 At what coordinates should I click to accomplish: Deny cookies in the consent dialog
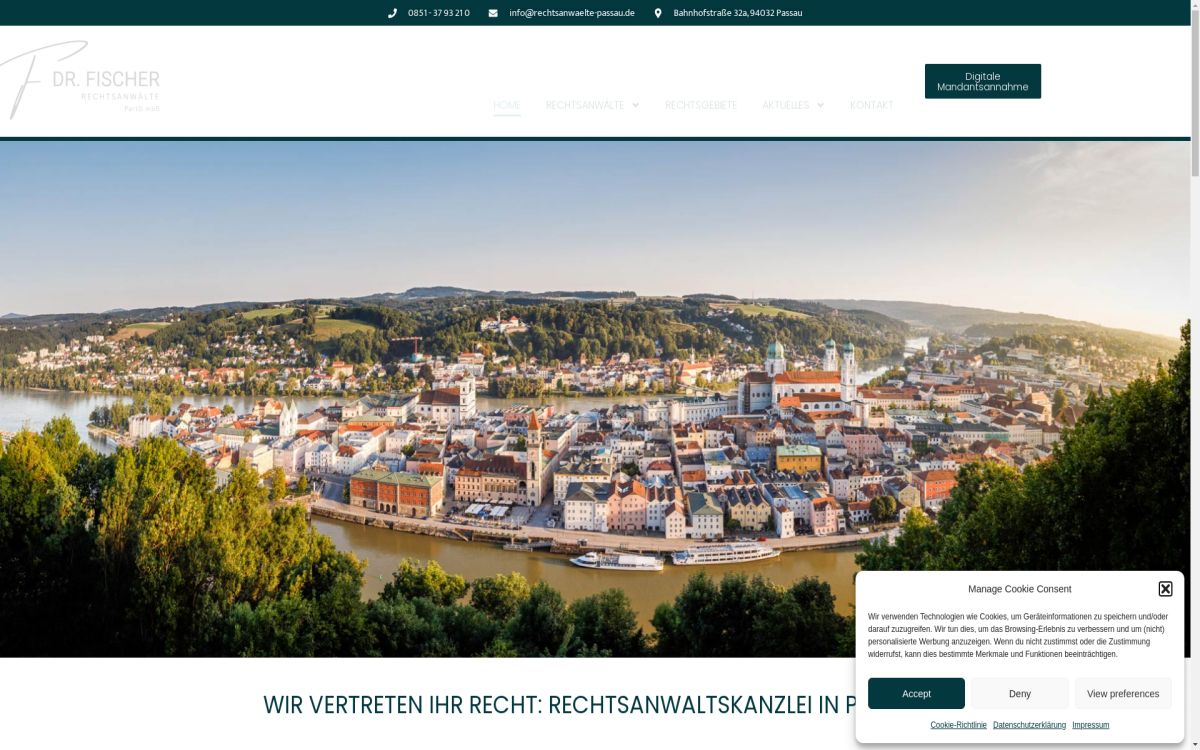(1019, 693)
